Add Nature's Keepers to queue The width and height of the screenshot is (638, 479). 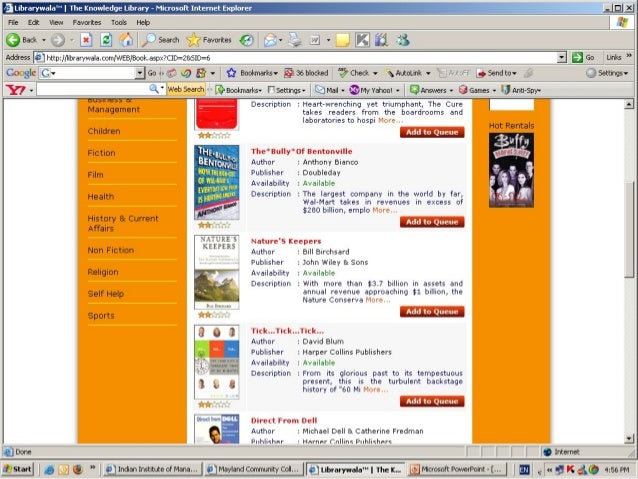432,311
